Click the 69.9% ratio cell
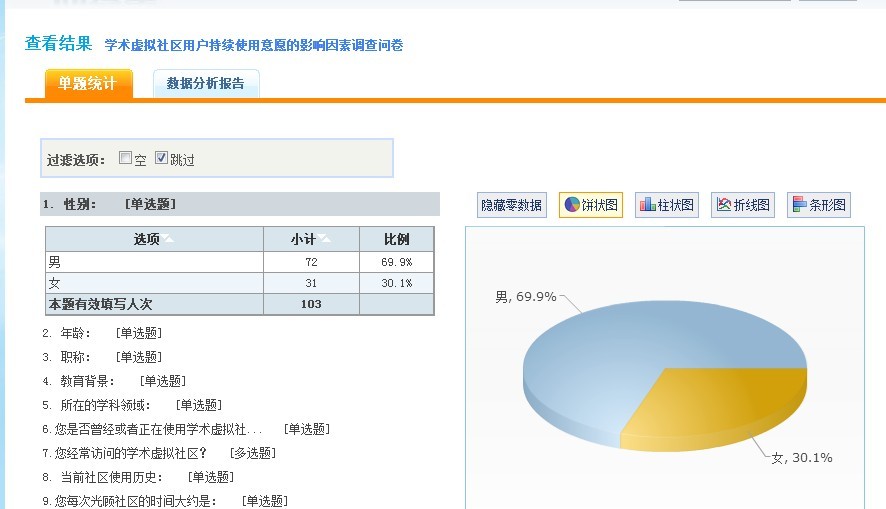Screen dimensions: 886x509 point(397,262)
